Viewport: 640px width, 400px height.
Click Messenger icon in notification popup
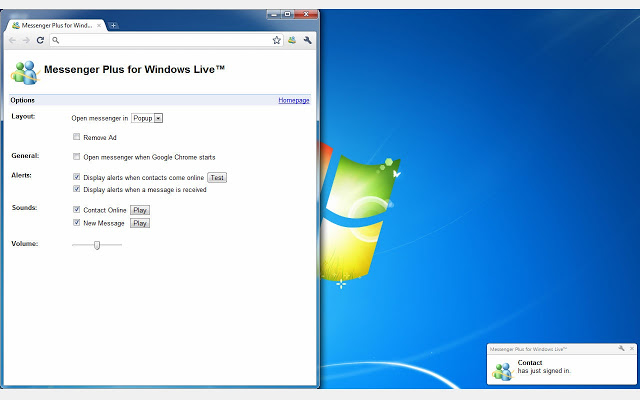(502, 371)
